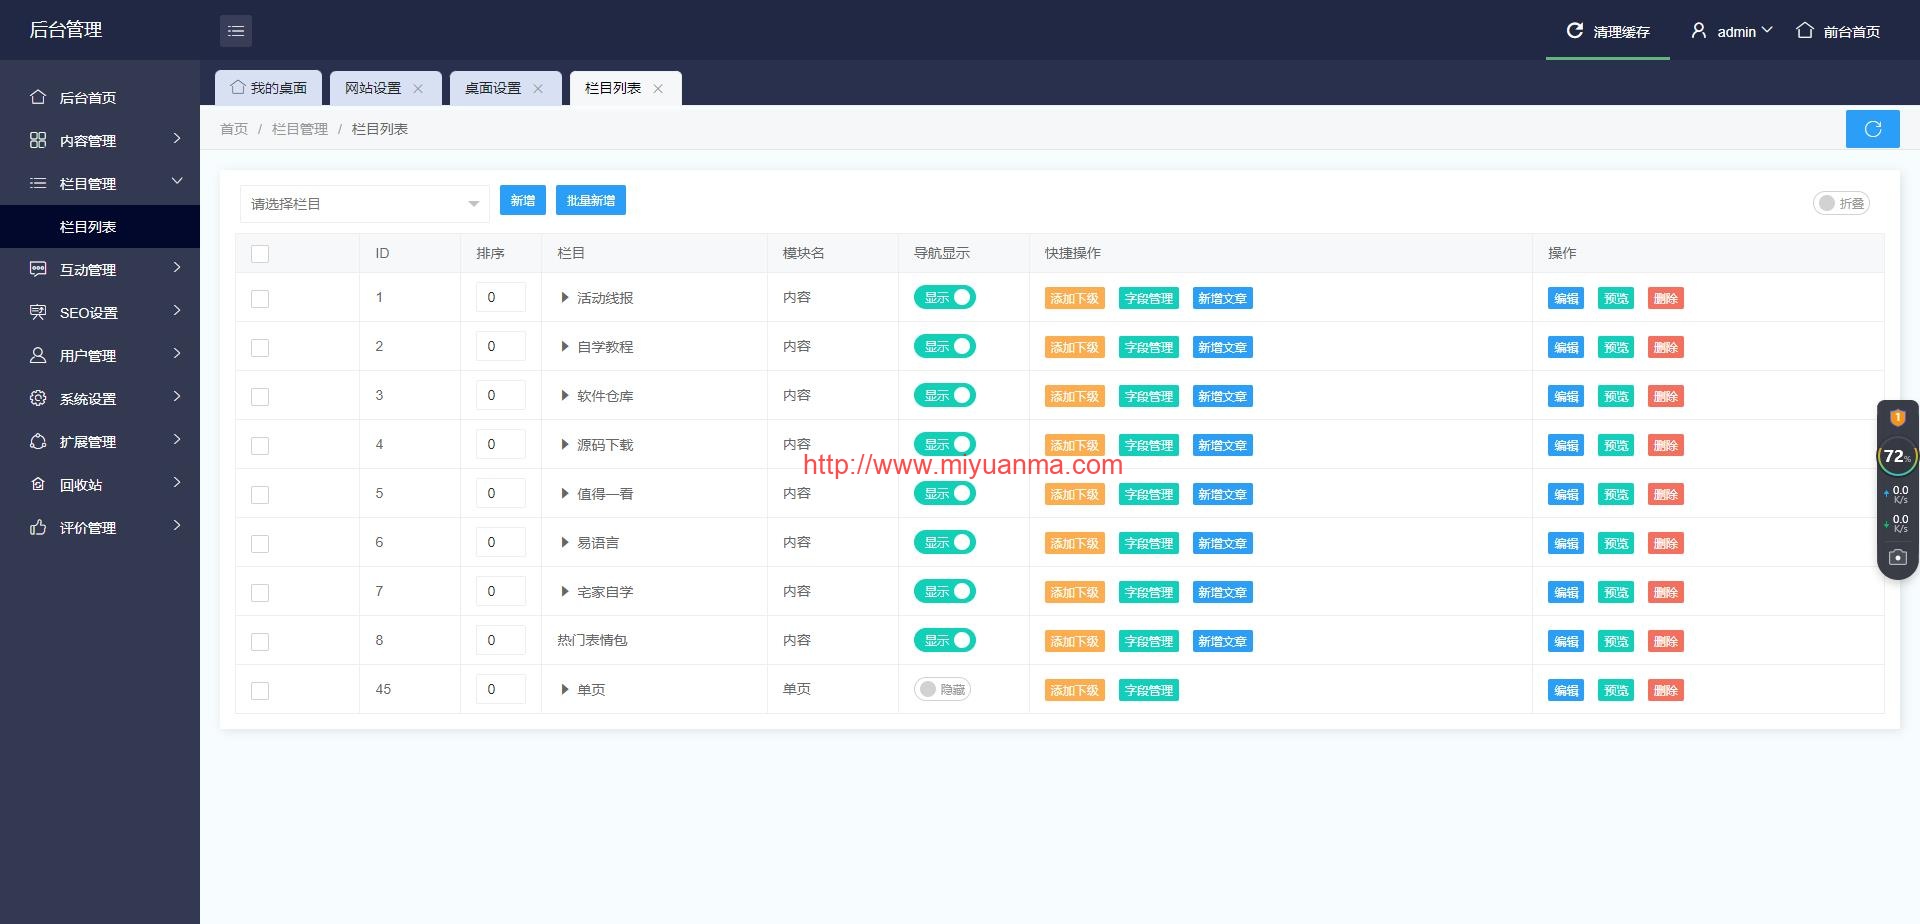This screenshot has width=1920, height=924.
Task: Expand the 单页 column tree row
Action: pos(565,690)
